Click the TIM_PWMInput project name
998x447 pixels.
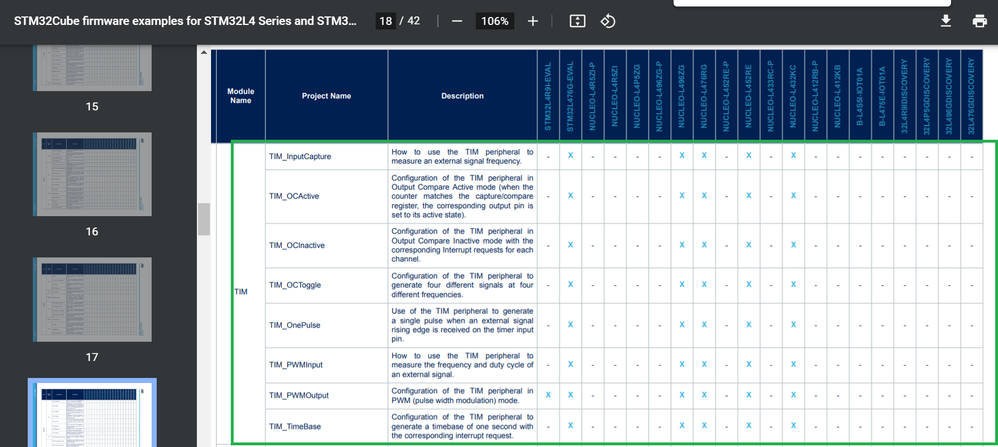tap(297, 364)
